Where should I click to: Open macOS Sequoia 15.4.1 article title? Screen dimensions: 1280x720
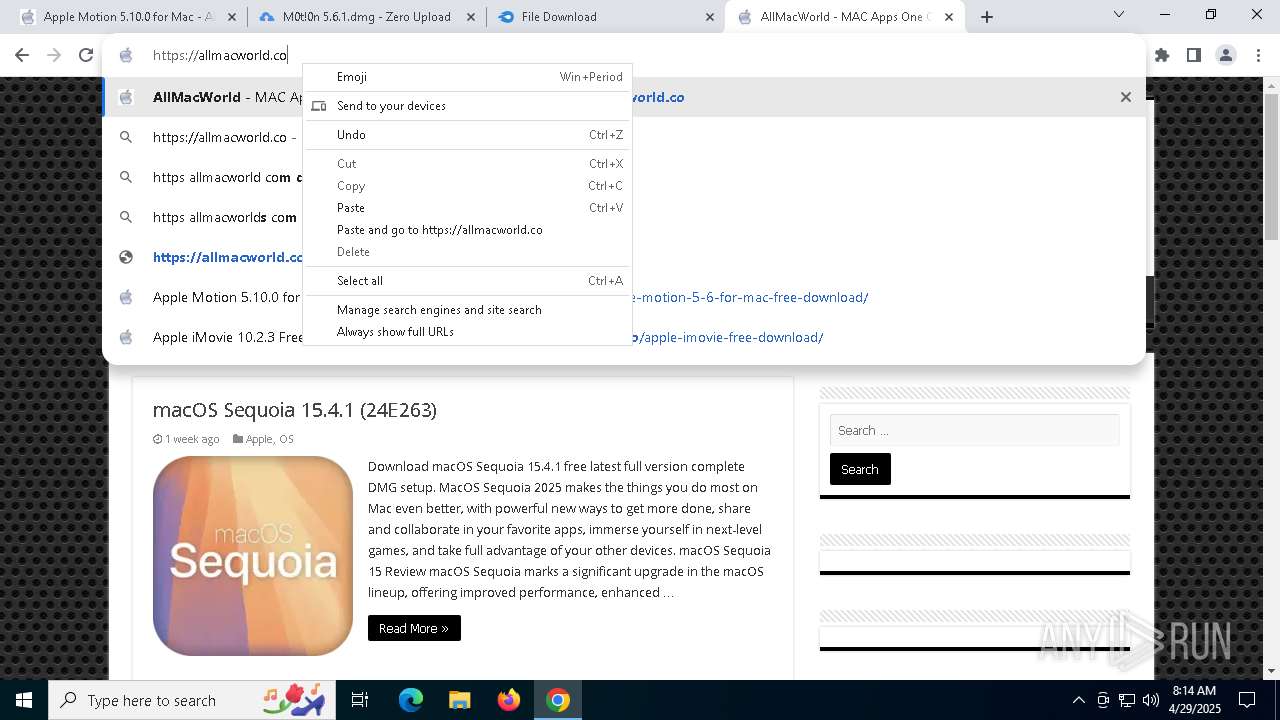coord(294,410)
